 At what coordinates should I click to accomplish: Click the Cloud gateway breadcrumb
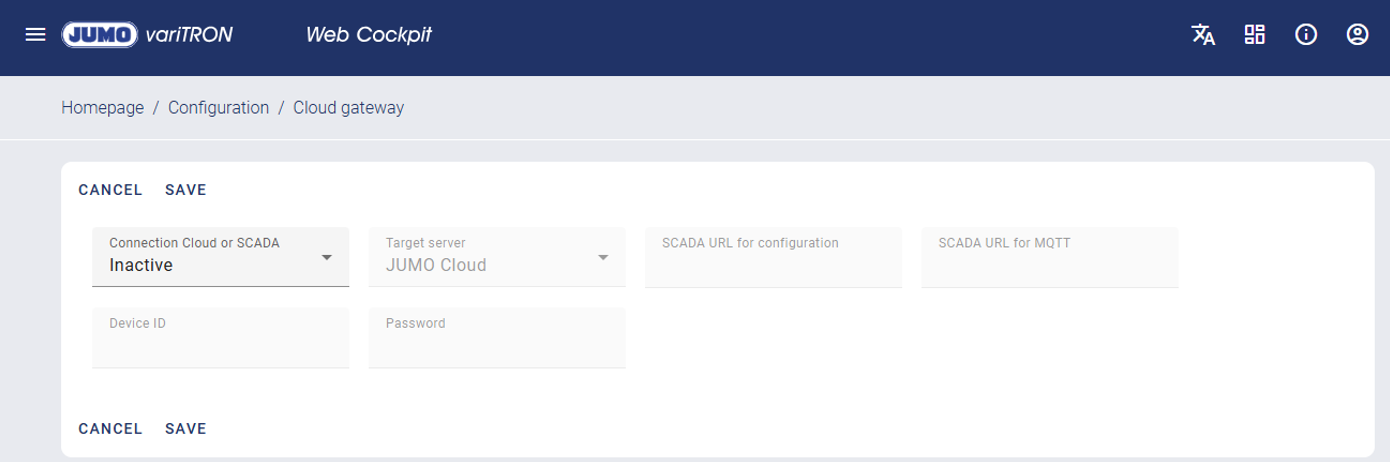(x=348, y=108)
